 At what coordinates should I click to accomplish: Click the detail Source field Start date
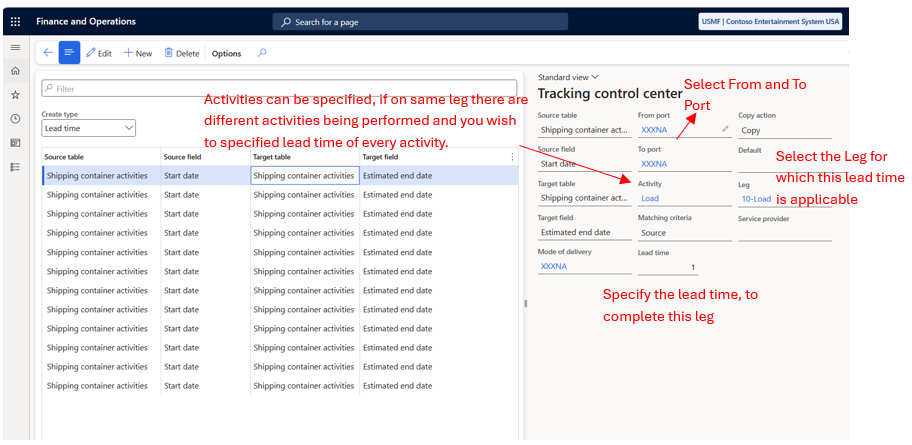tap(584, 164)
